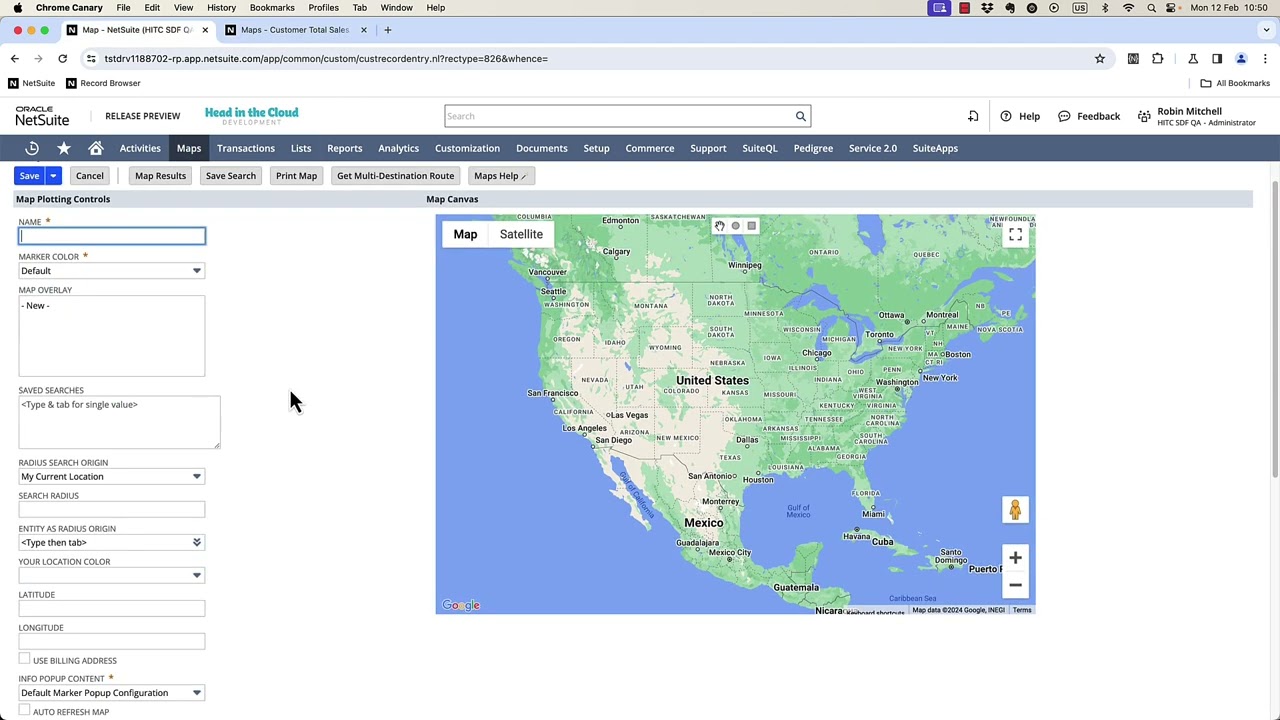Viewport: 1280px width, 720px height.
Task: Click the NetSuite Oracle logo
Action: [42, 116]
